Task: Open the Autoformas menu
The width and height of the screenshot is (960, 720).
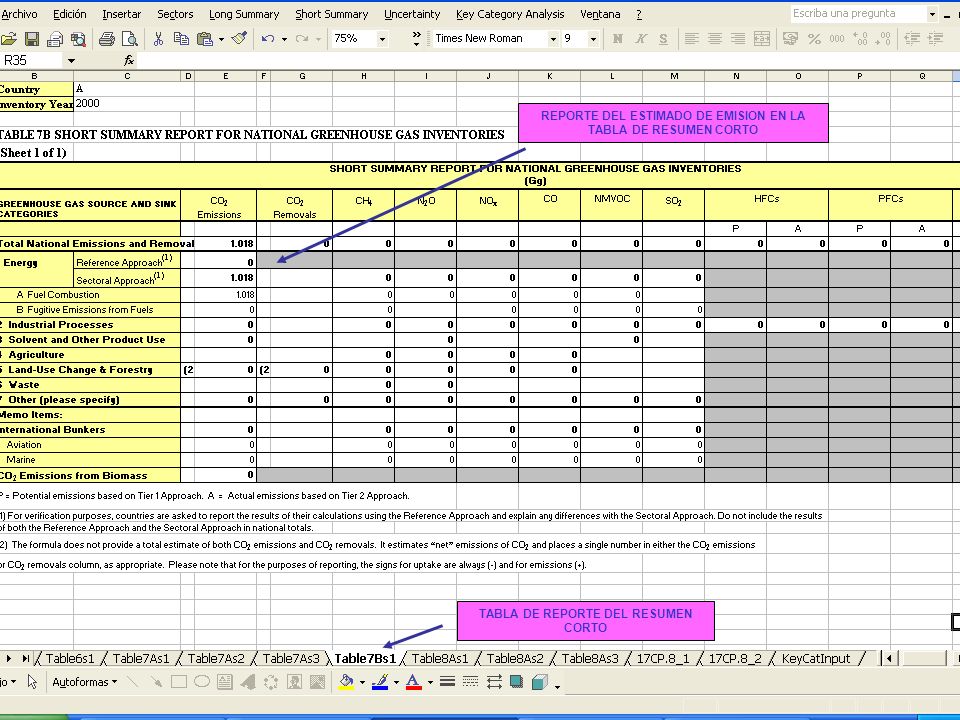Action: pyautogui.click(x=84, y=682)
